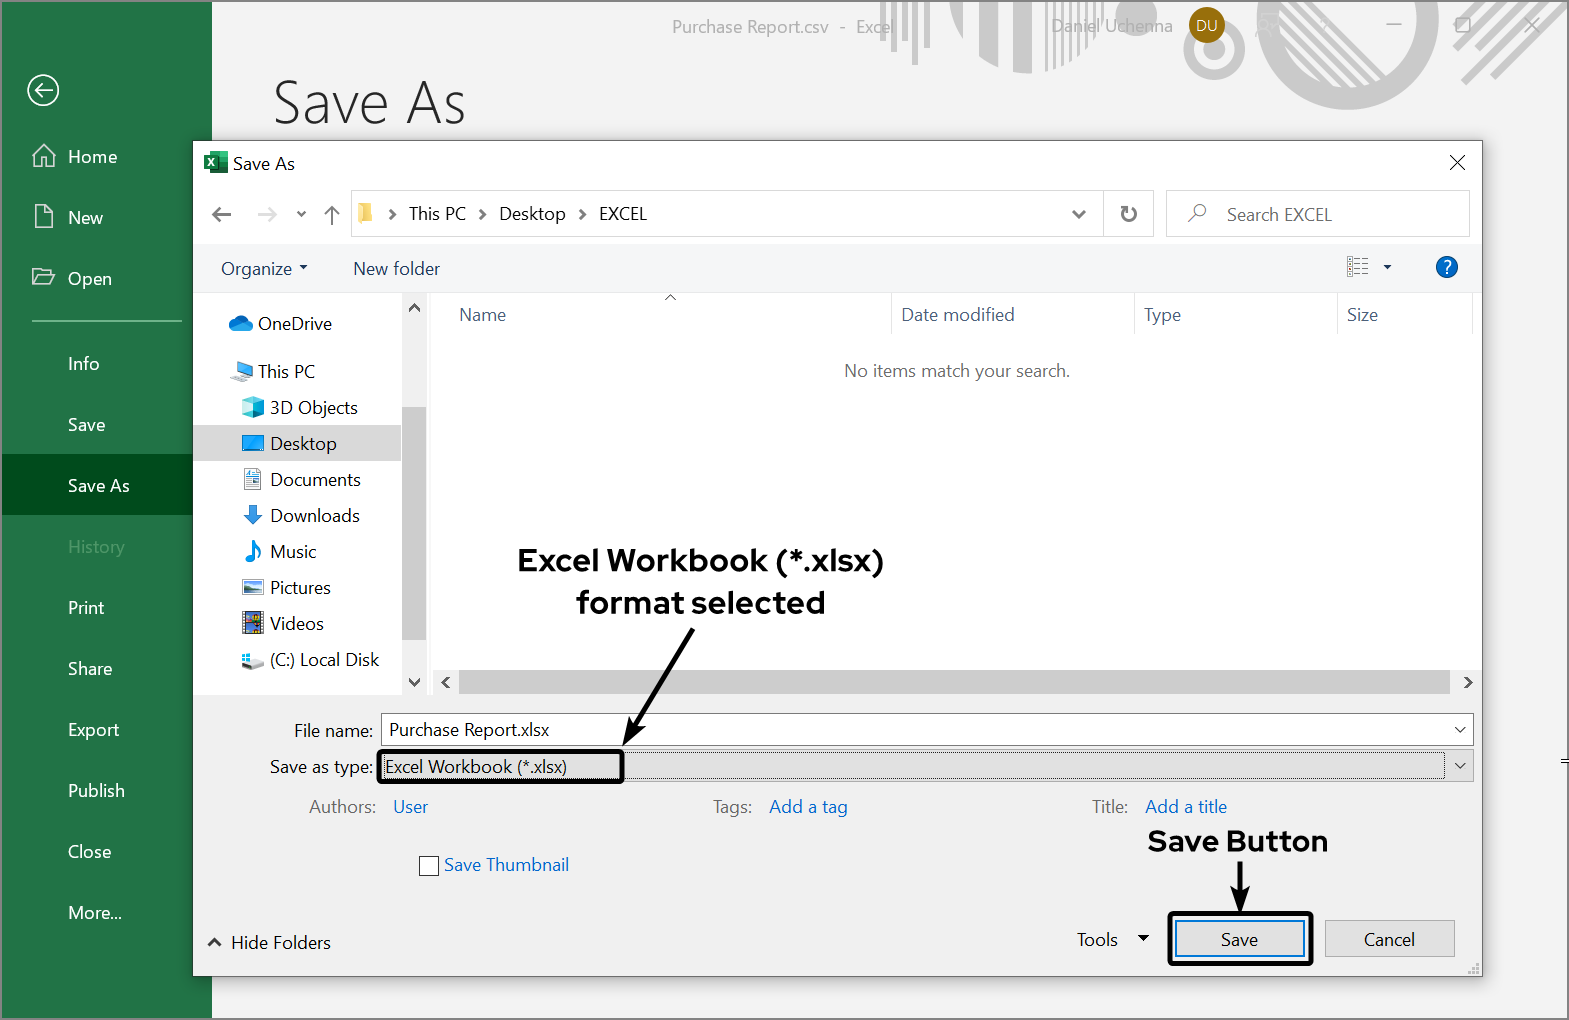Viewport: 1569px width, 1020px height.
Task: Open the view options dropdown arrow
Action: click(1387, 267)
